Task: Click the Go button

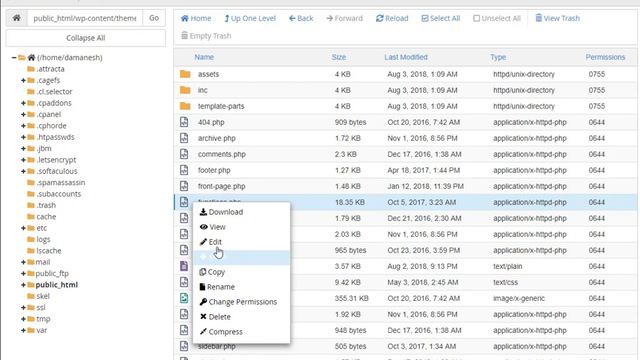Action: point(154,18)
